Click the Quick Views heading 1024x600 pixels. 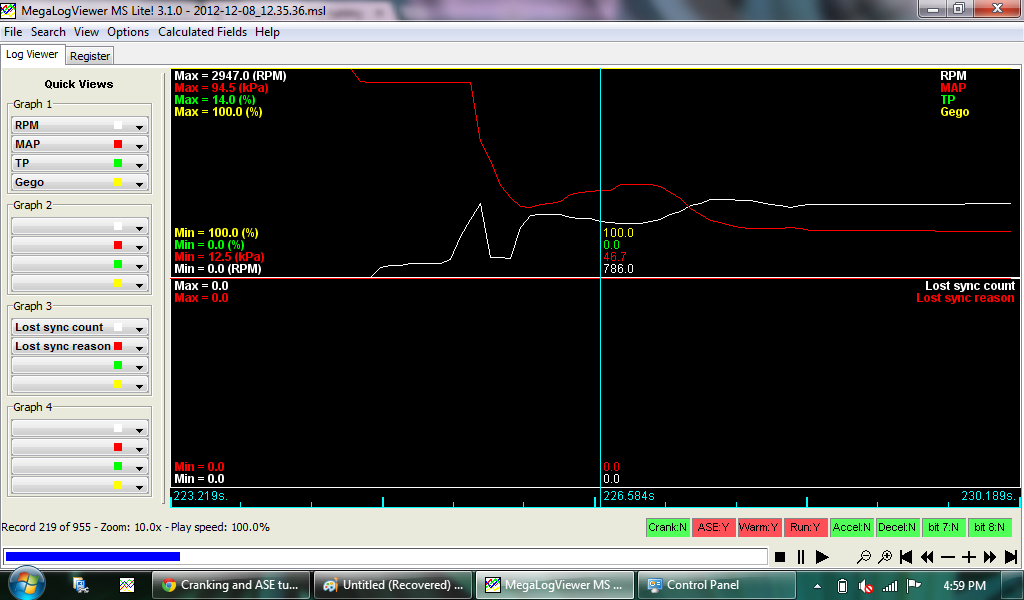[79, 84]
